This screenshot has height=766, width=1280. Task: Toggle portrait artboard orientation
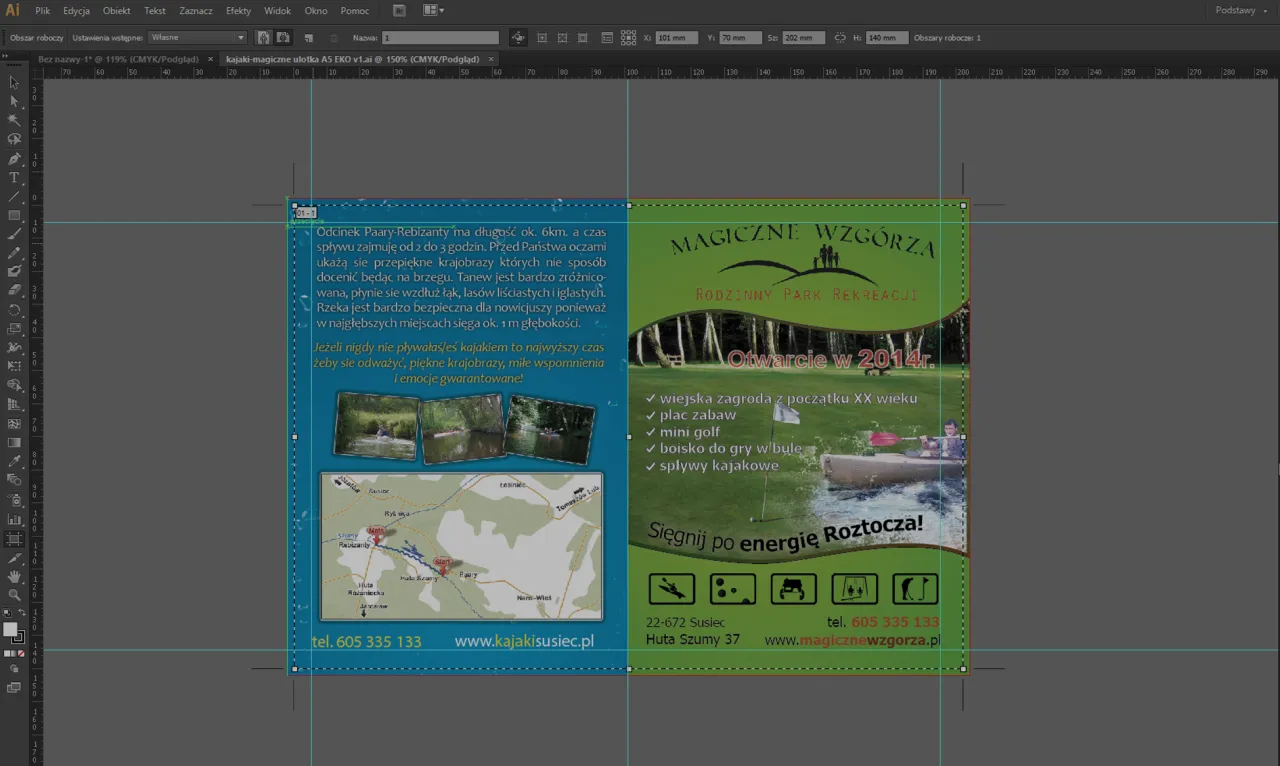[262, 37]
